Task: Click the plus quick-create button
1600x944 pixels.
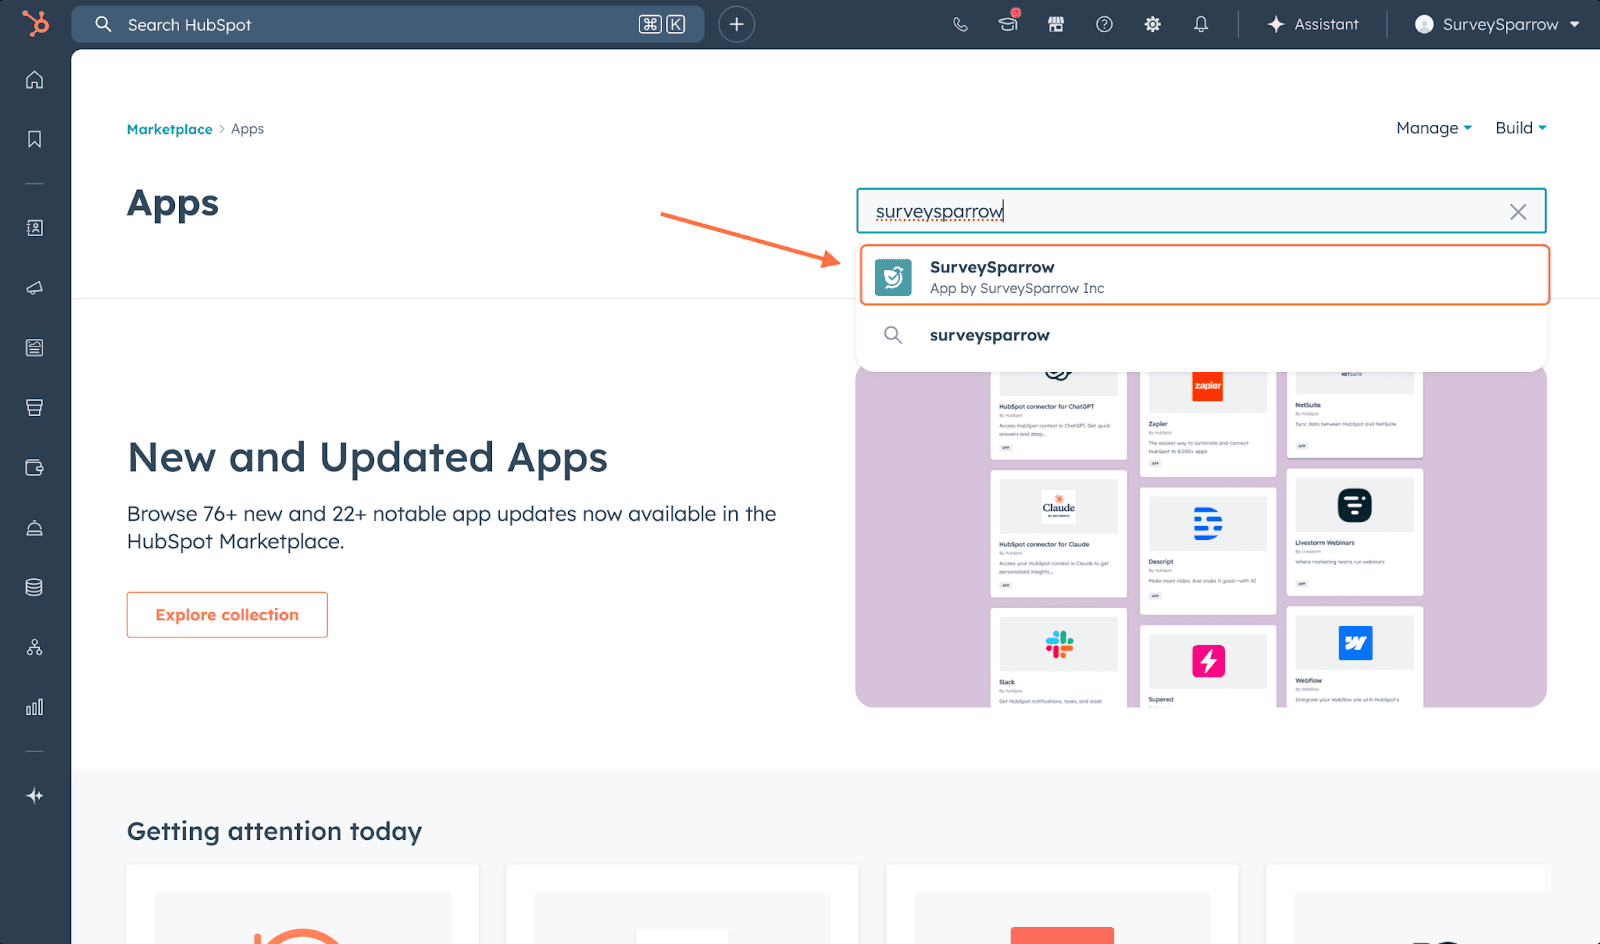Action: point(736,25)
